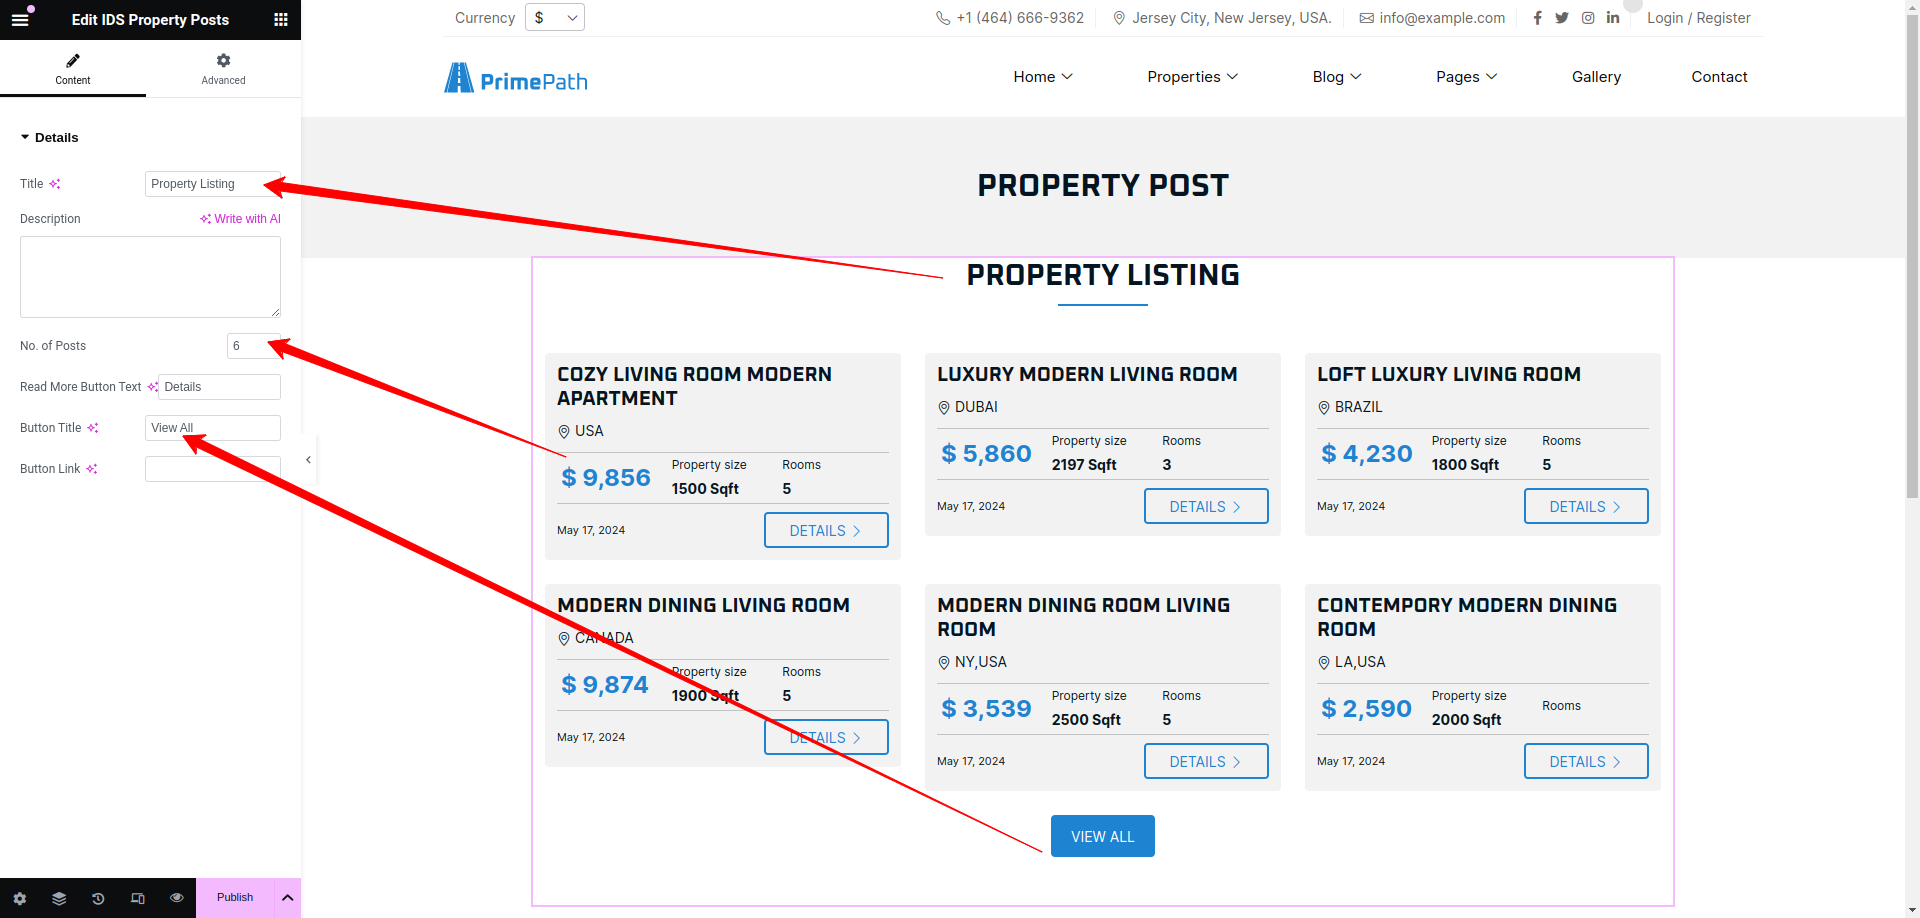Image resolution: width=1920 pixels, height=918 pixels.
Task: Edit the Read More Button Text field
Action: pos(219,387)
